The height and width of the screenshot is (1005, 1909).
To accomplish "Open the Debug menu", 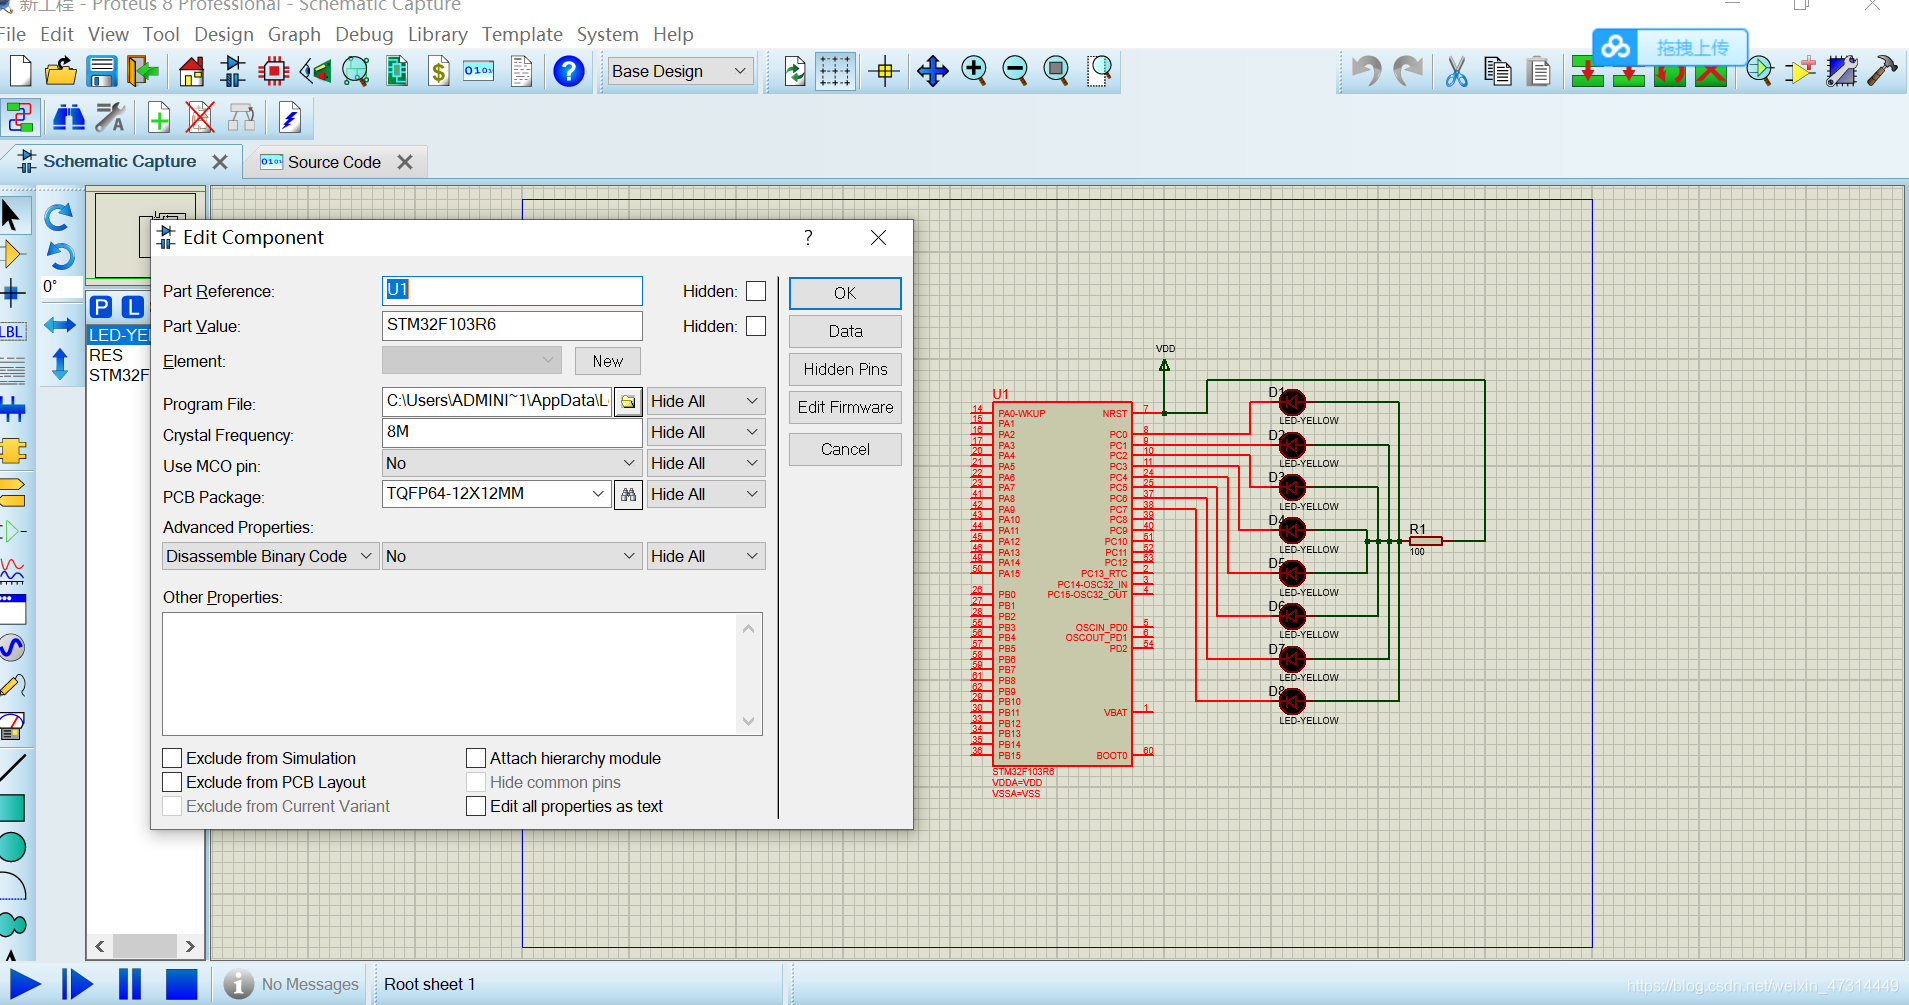I will (x=364, y=34).
